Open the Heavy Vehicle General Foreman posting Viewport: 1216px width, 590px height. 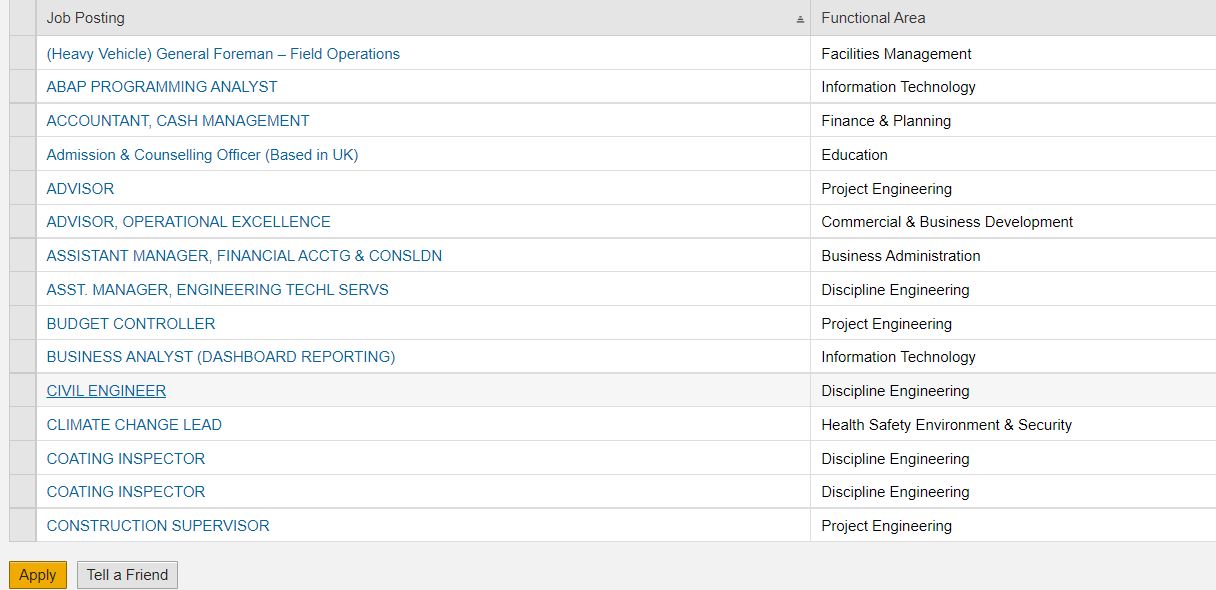(223, 54)
